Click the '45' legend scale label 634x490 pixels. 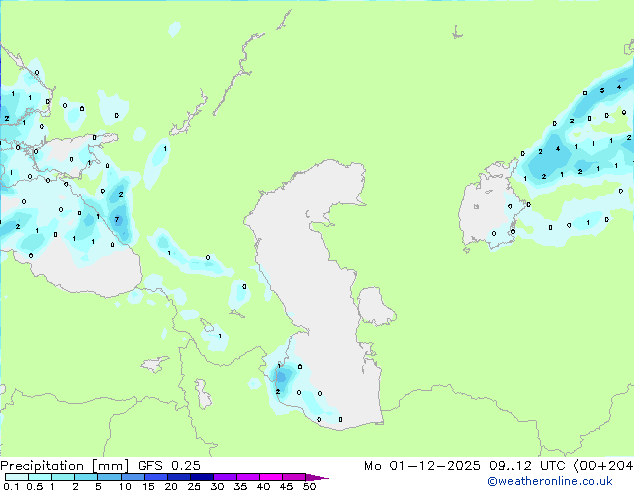tap(286, 486)
